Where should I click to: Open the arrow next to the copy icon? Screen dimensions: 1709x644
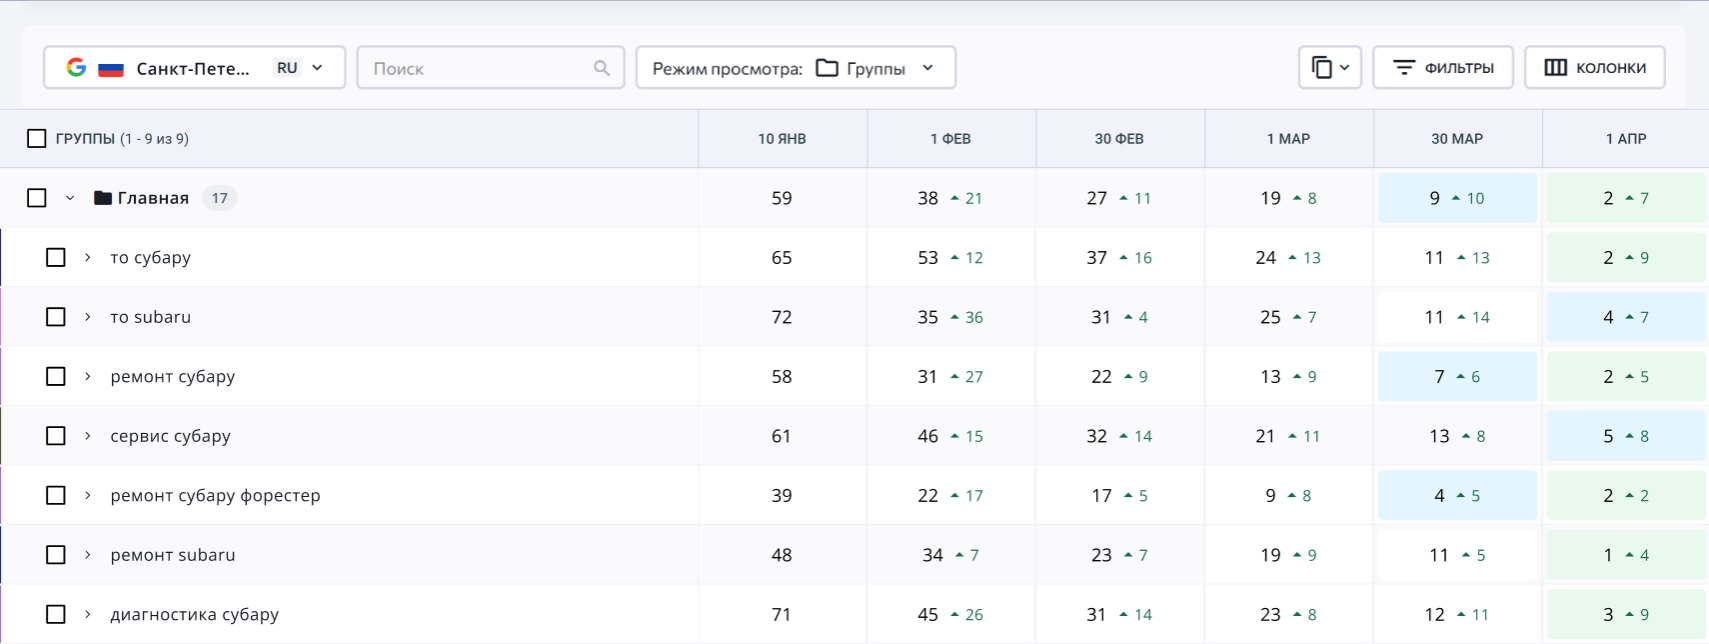click(1345, 68)
